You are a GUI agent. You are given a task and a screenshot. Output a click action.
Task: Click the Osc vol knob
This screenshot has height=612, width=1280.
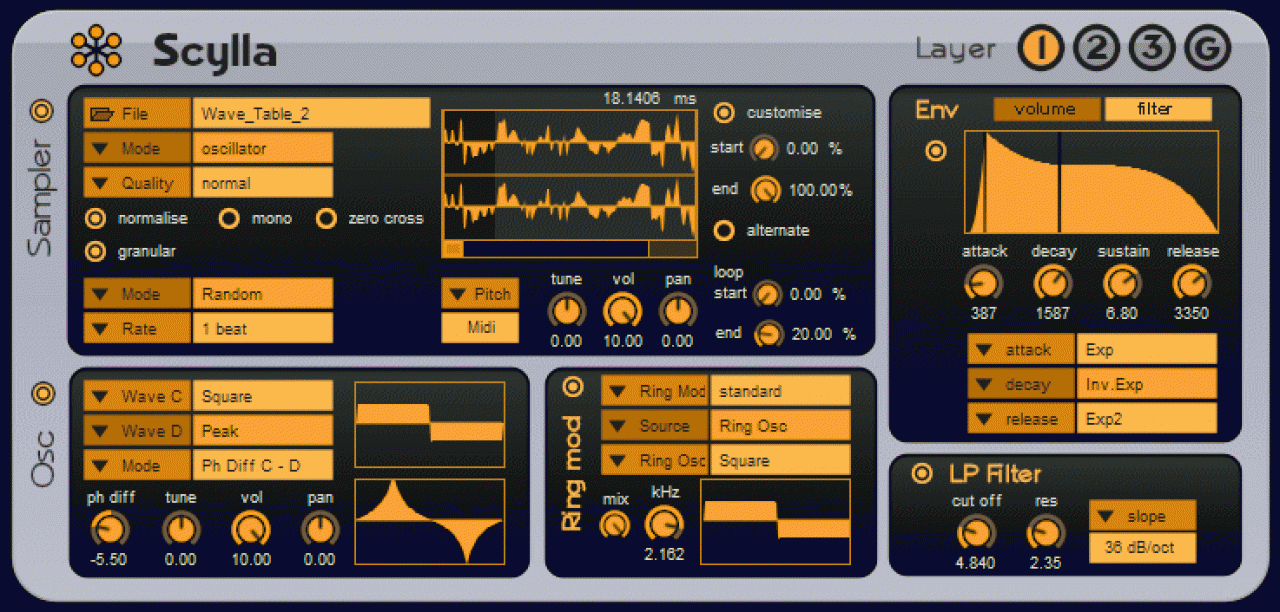point(250,528)
